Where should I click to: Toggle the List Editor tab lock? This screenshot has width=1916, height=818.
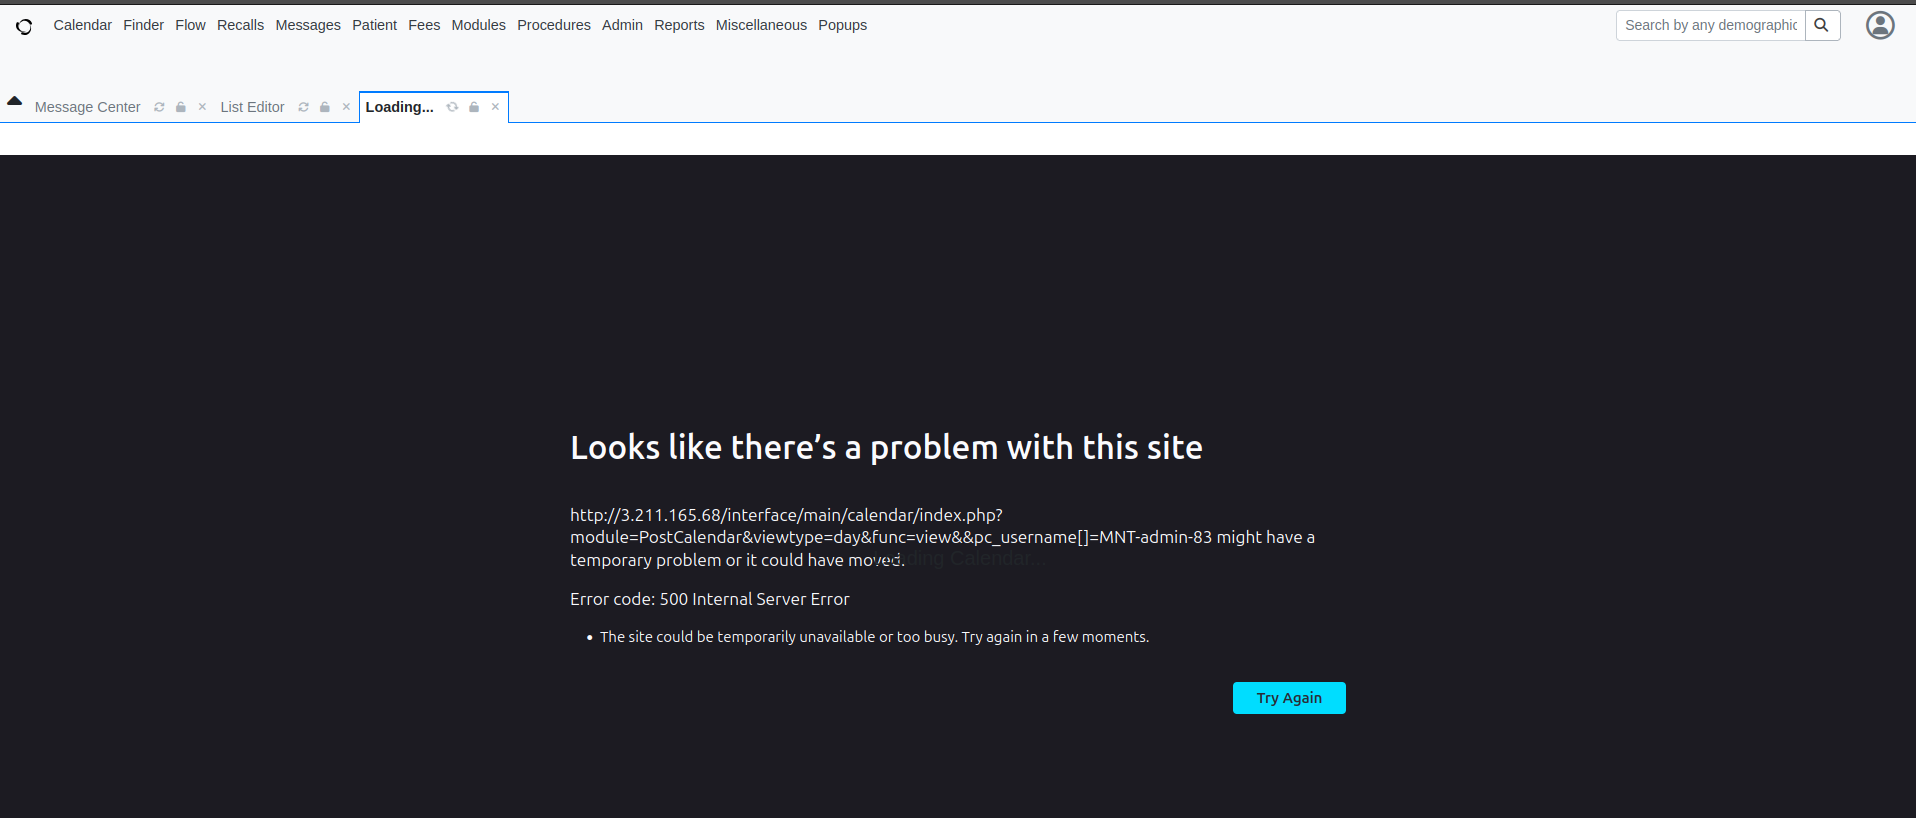pos(325,107)
